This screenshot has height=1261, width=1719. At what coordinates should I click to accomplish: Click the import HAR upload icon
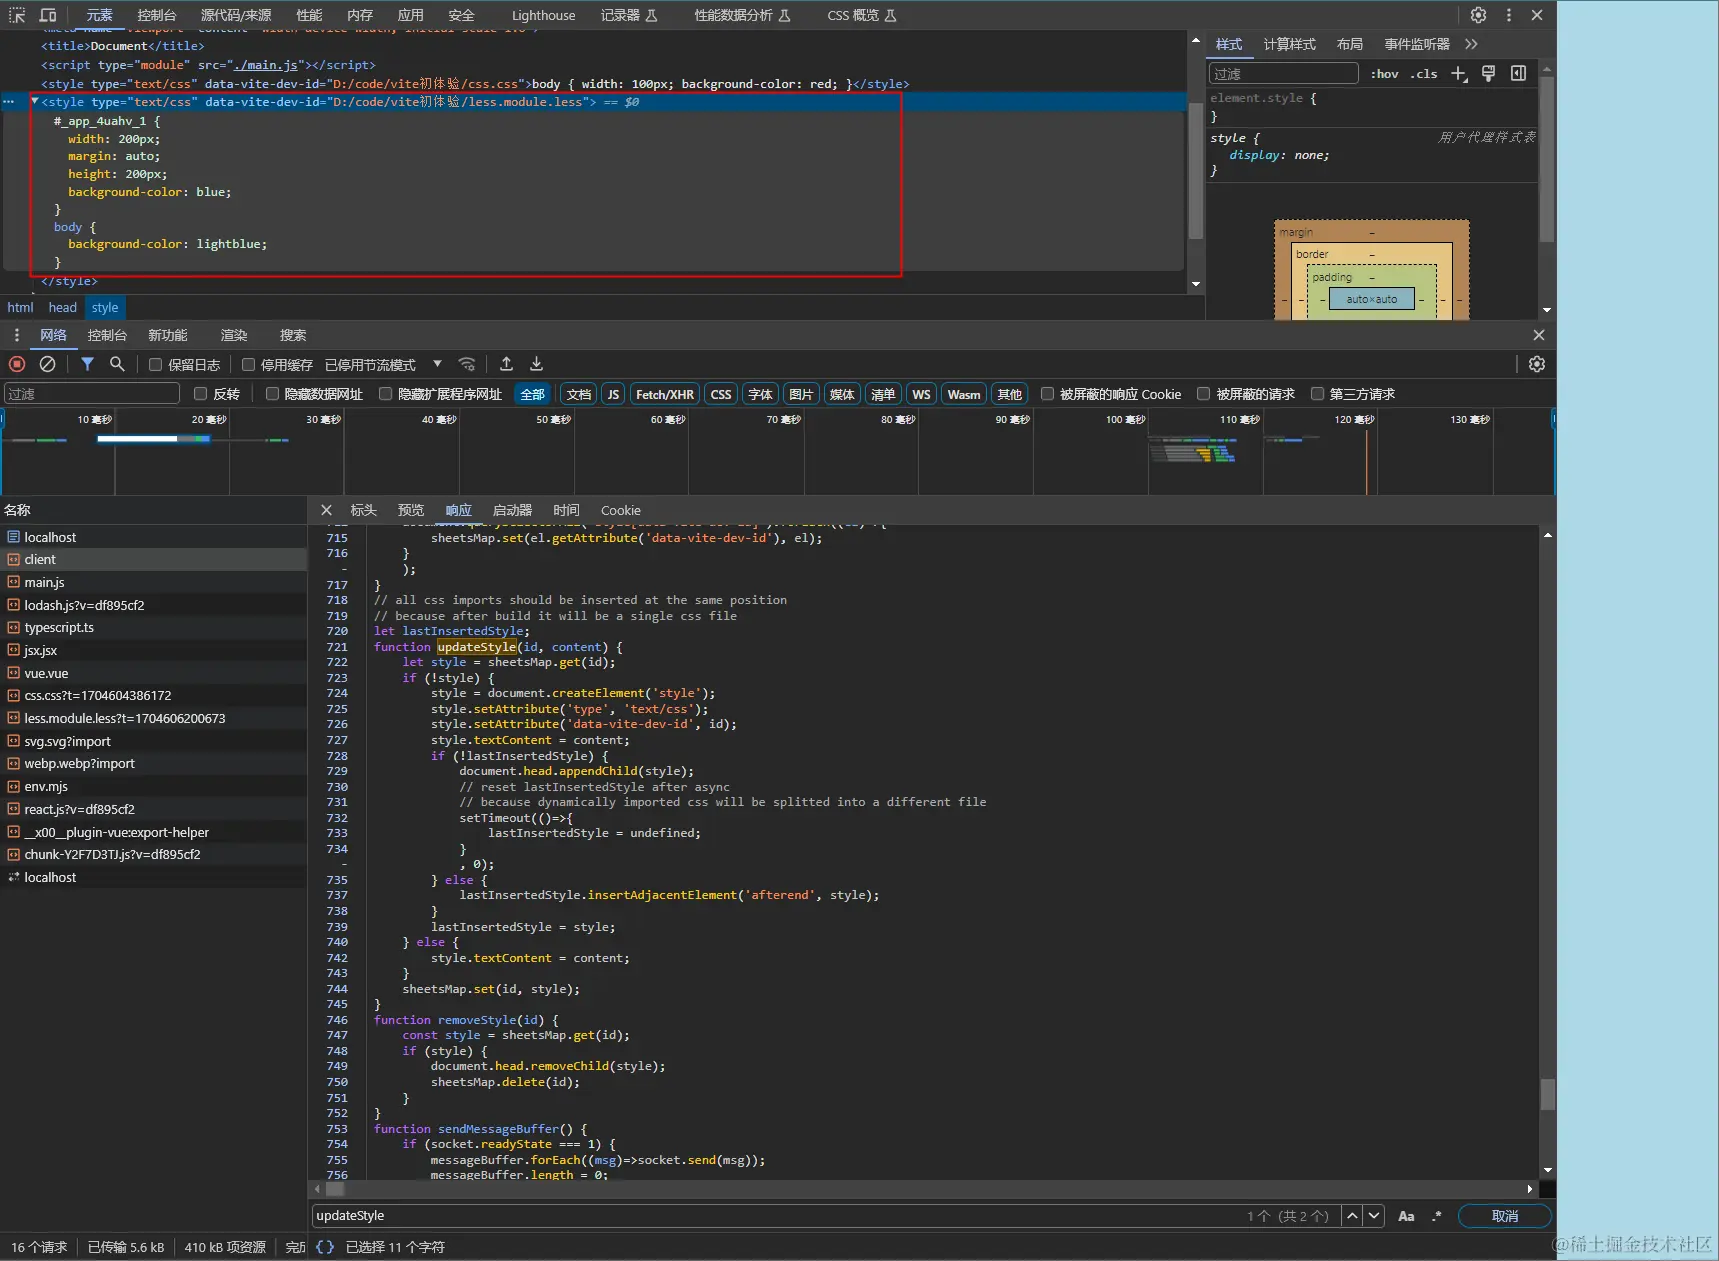(506, 364)
